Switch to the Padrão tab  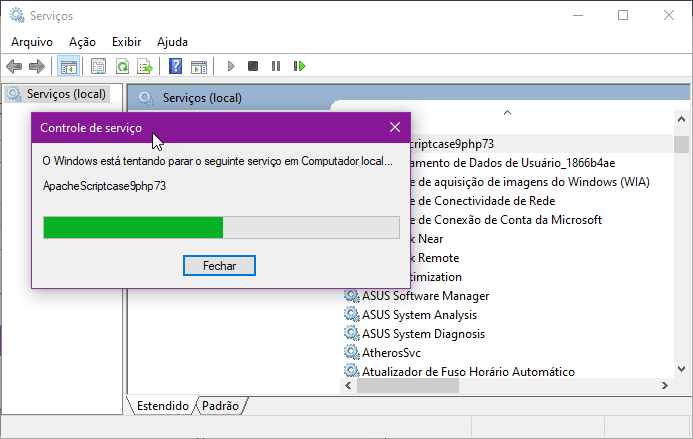(x=221, y=406)
